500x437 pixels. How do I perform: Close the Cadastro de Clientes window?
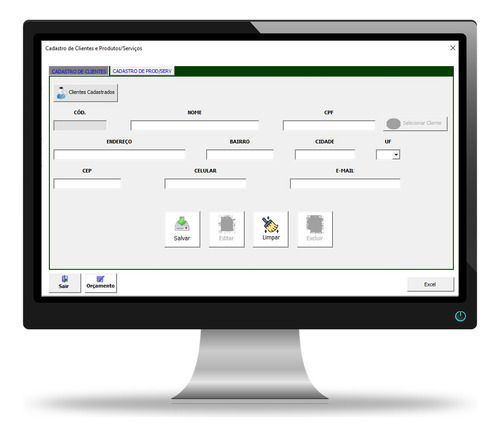click(x=453, y=48)
